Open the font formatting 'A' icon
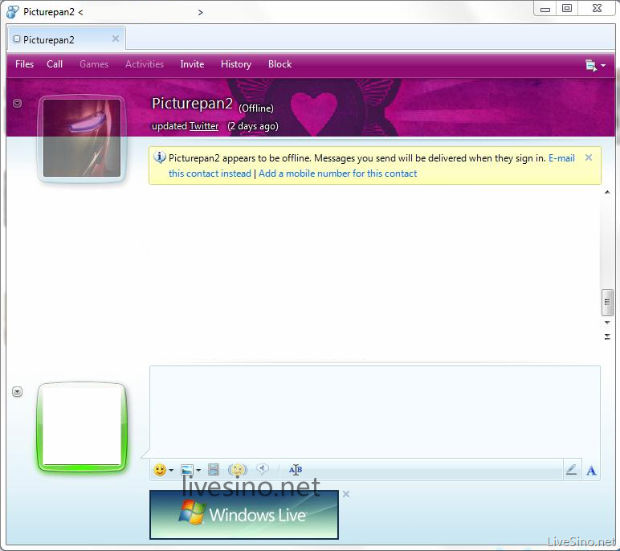This screenshot has width=620, height=551. click(591, 470)
